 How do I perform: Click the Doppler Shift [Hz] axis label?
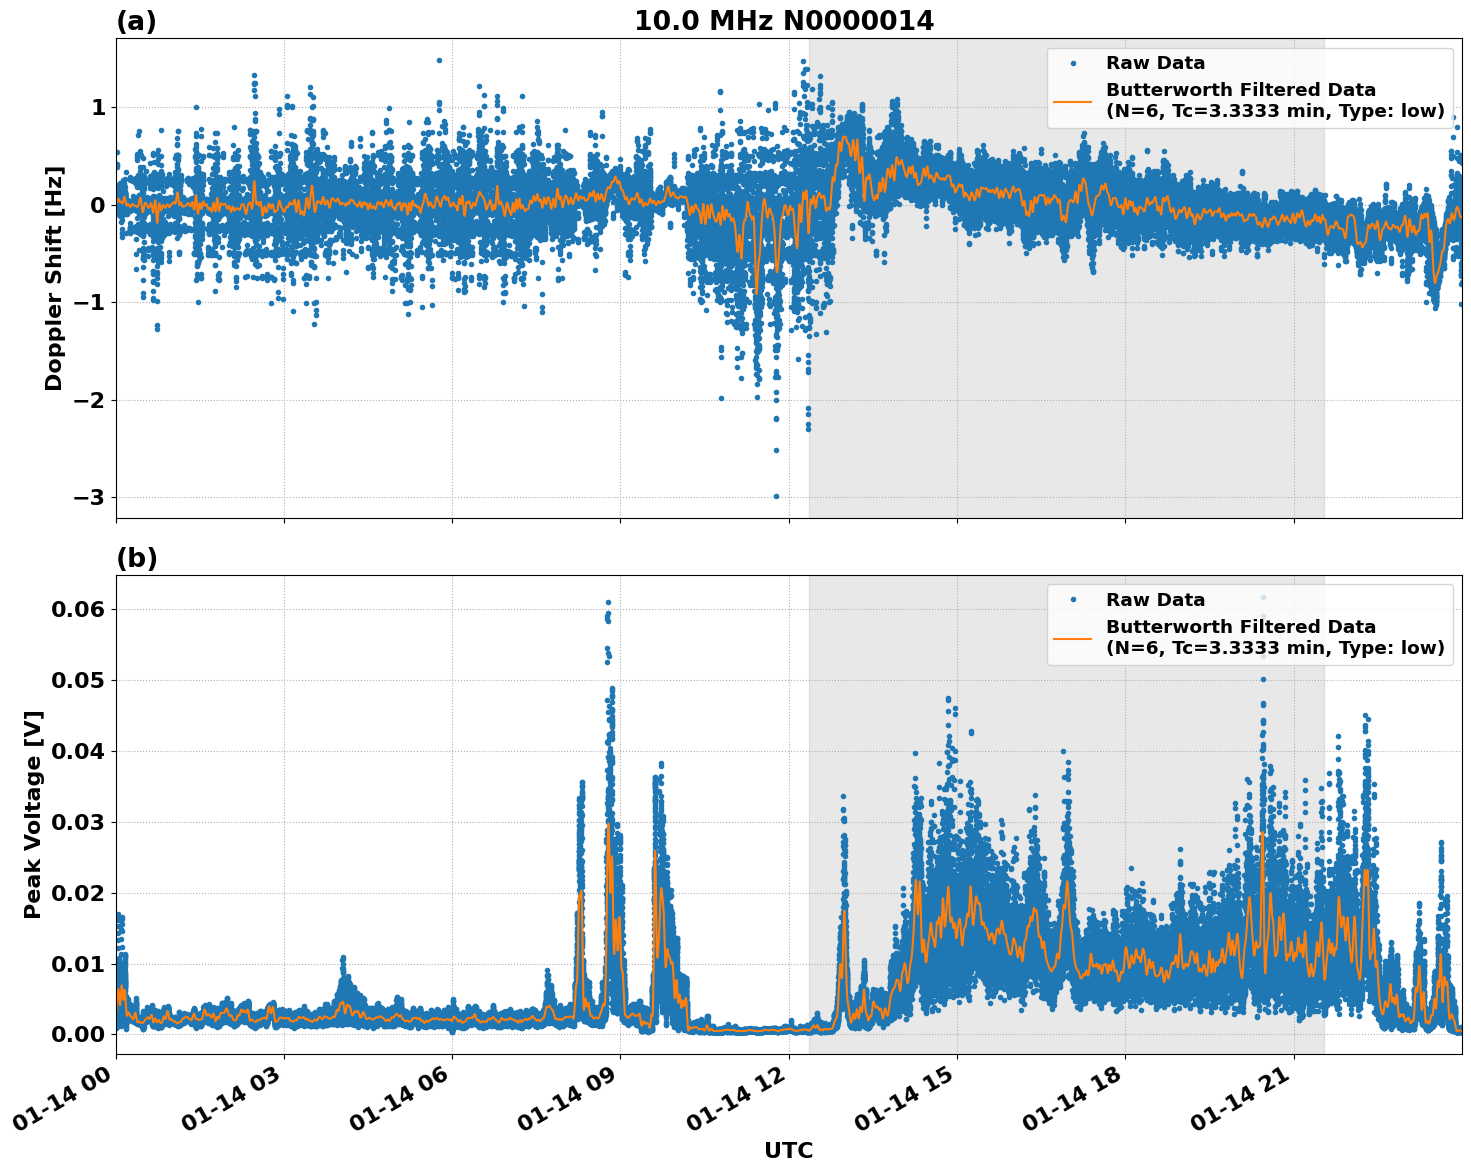click(60, 270)
